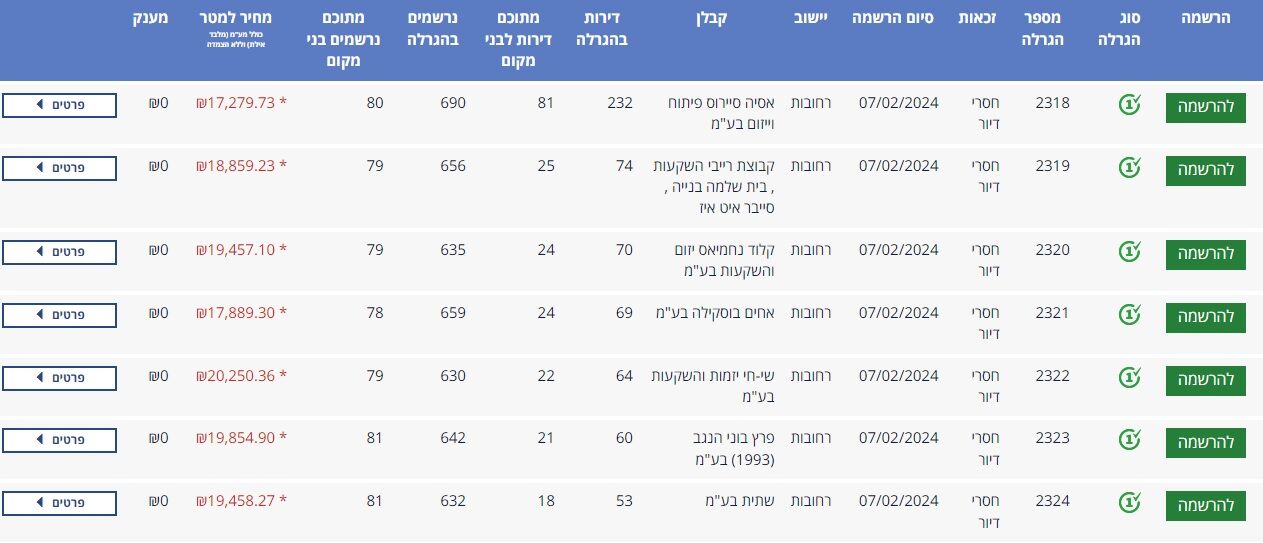Click lottery type icon for lottery 2320

1129,252
